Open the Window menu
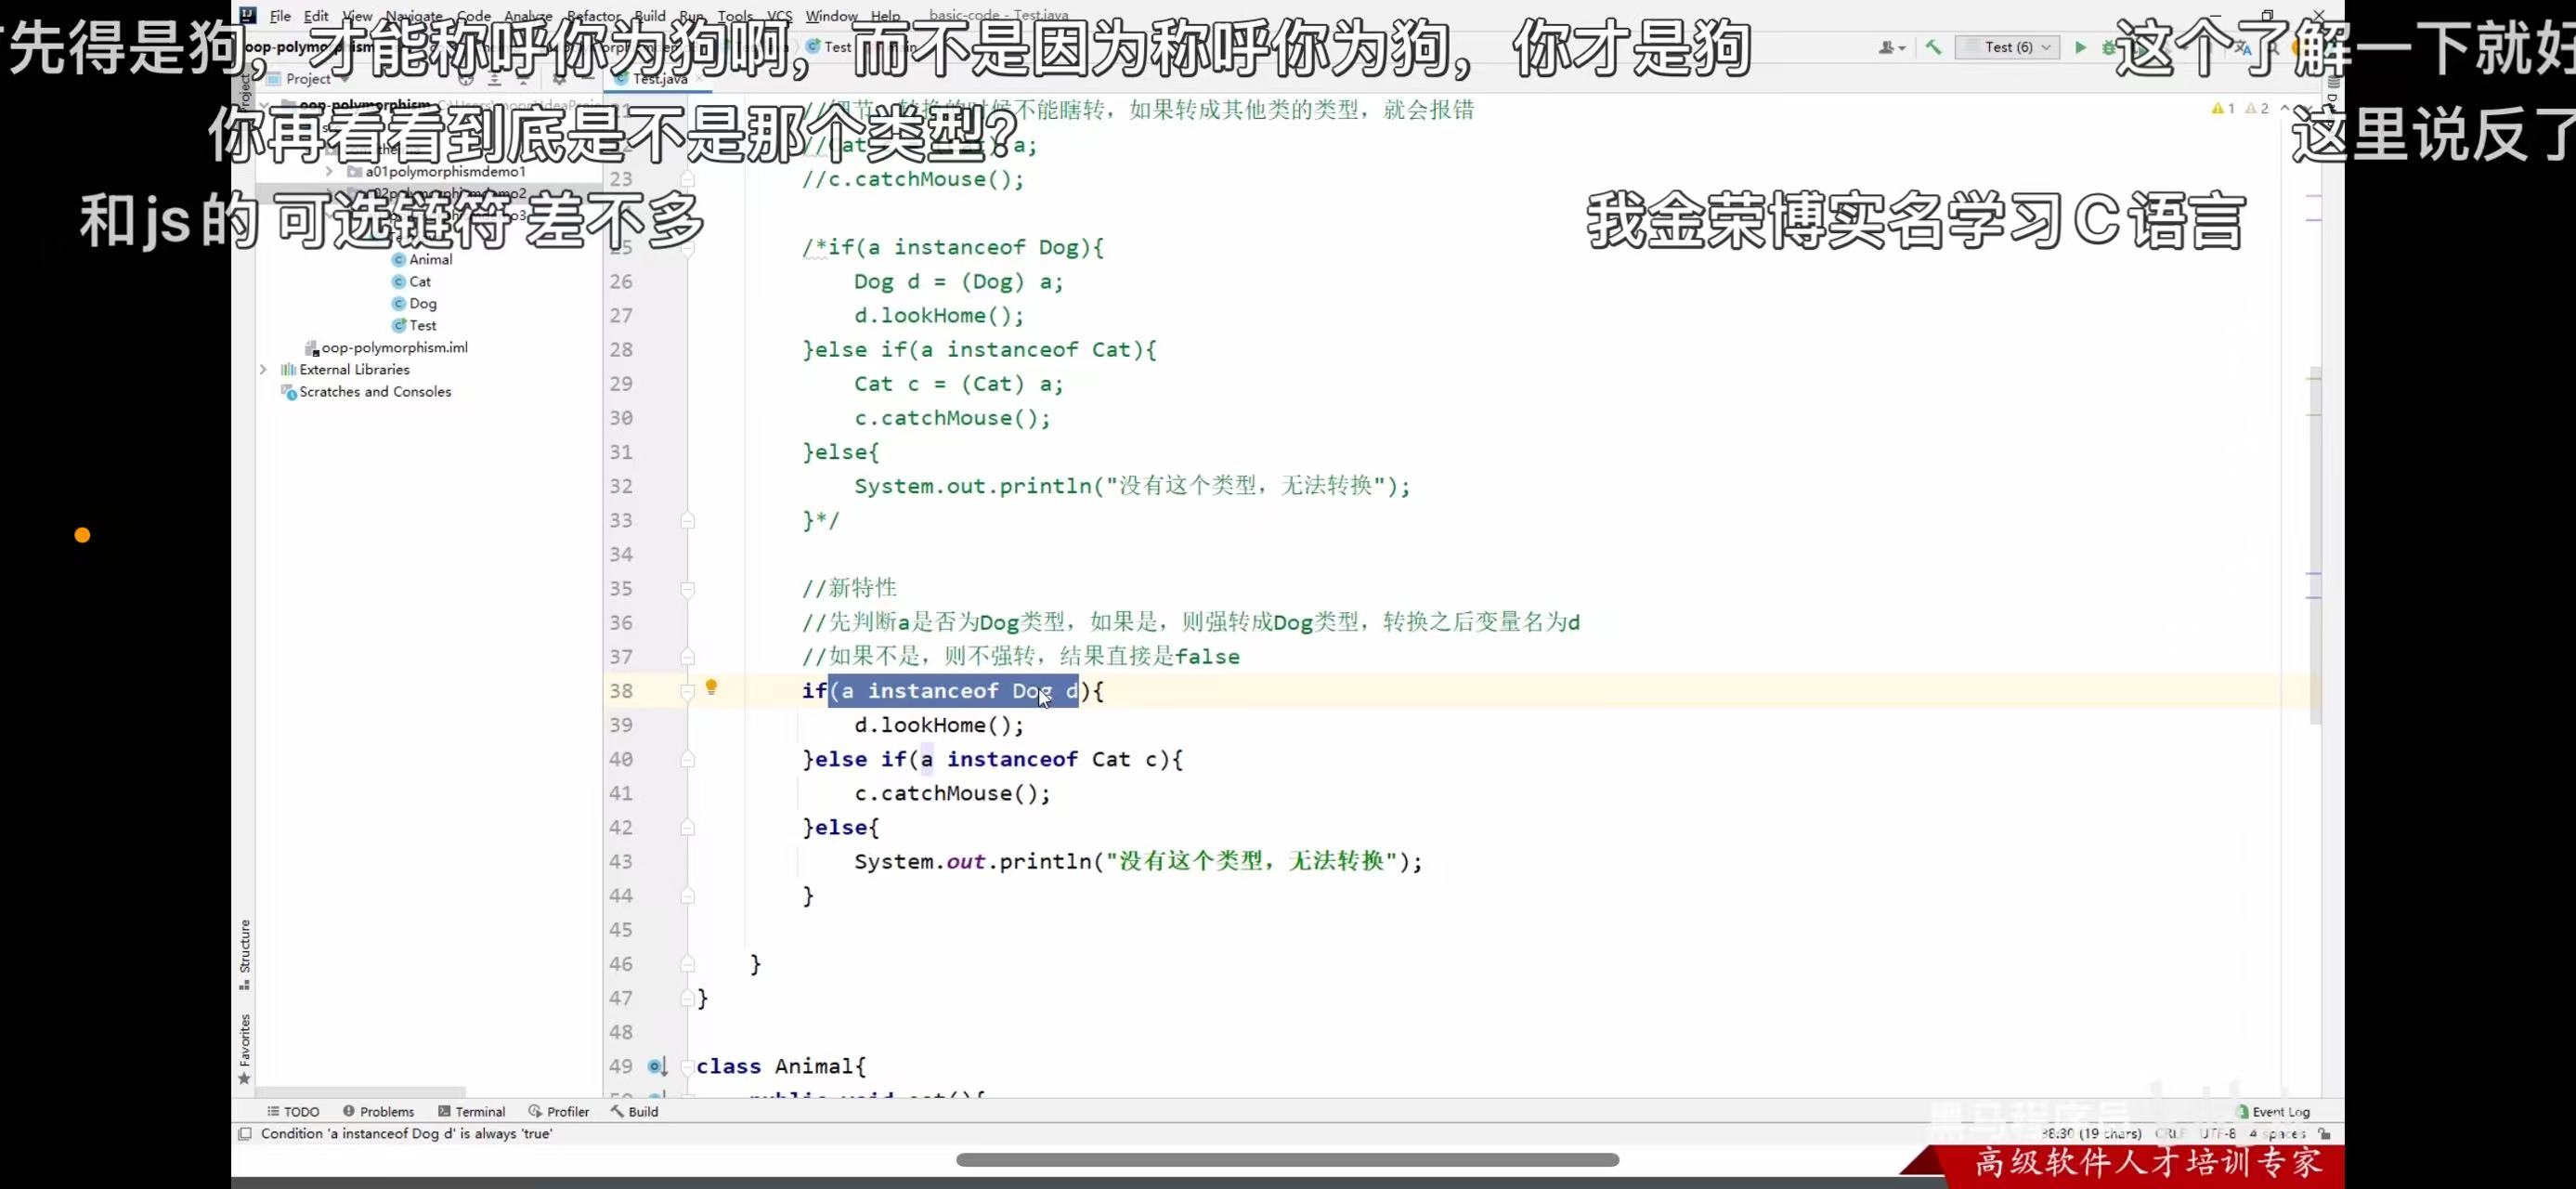2576x1189 pixels. point(831,16)
